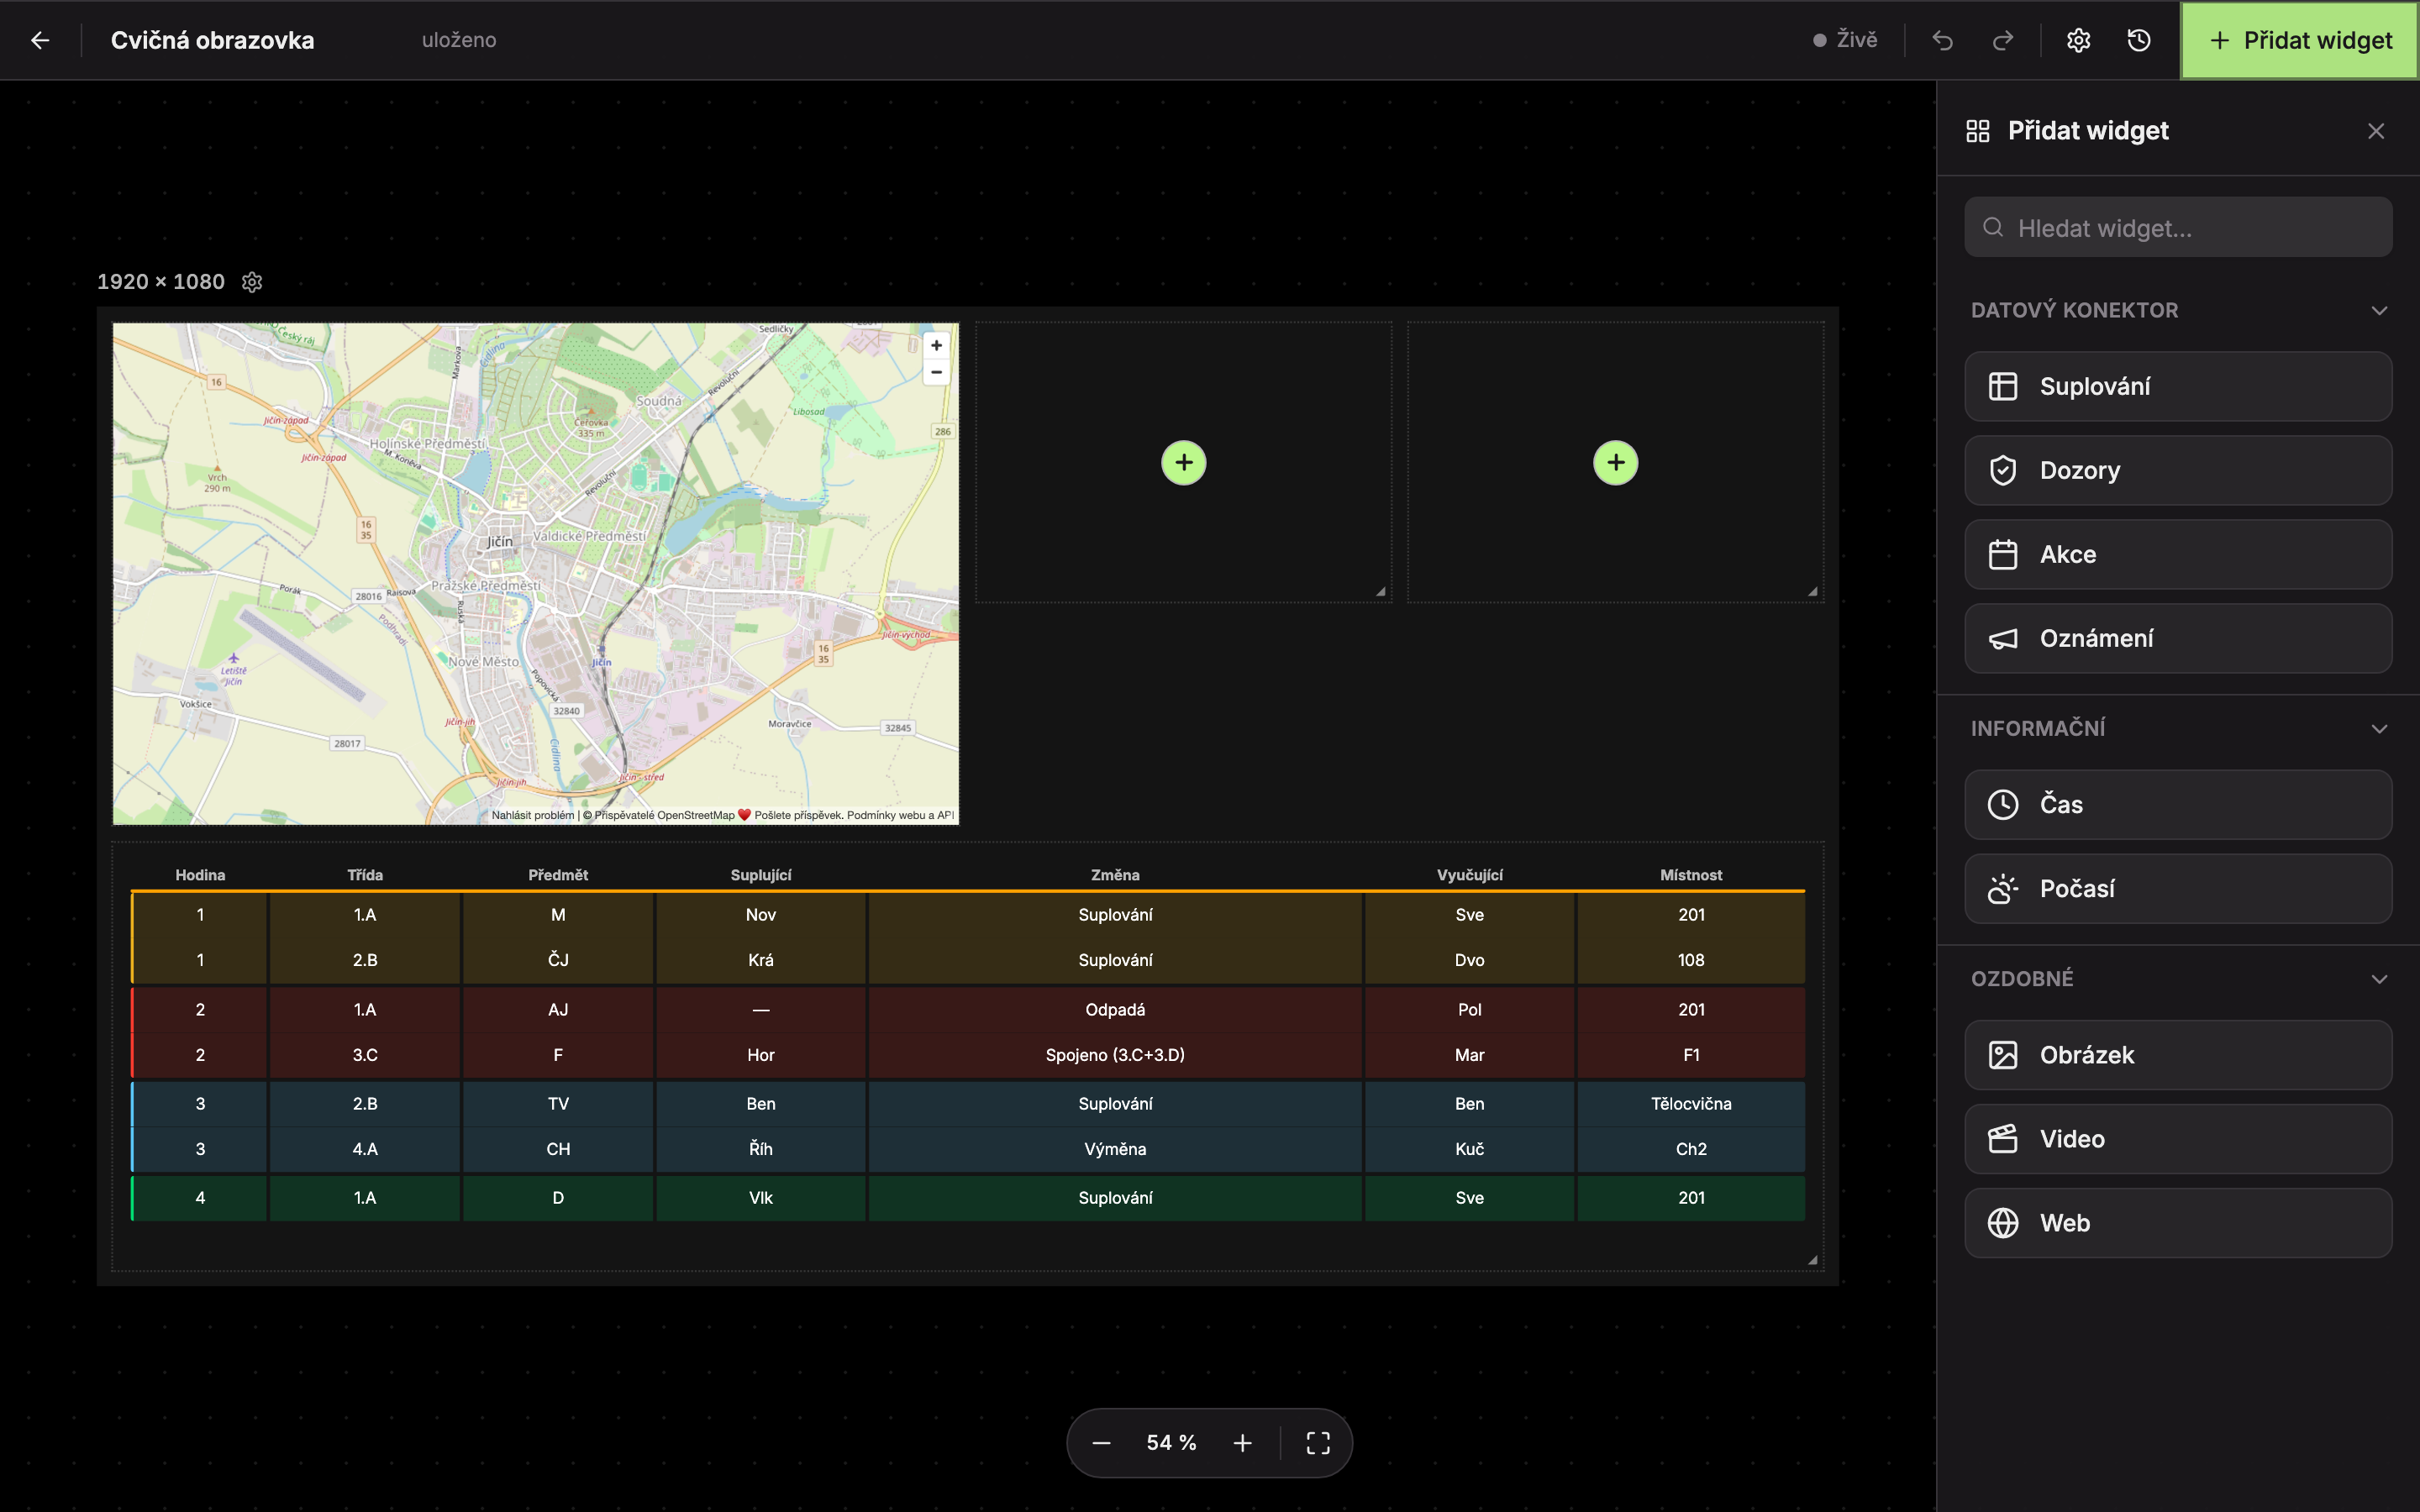Click the Hledat widget search field
The width and height of the screenshot is (2420, 1512).
pyautogui.click(x=2178, y=228)
